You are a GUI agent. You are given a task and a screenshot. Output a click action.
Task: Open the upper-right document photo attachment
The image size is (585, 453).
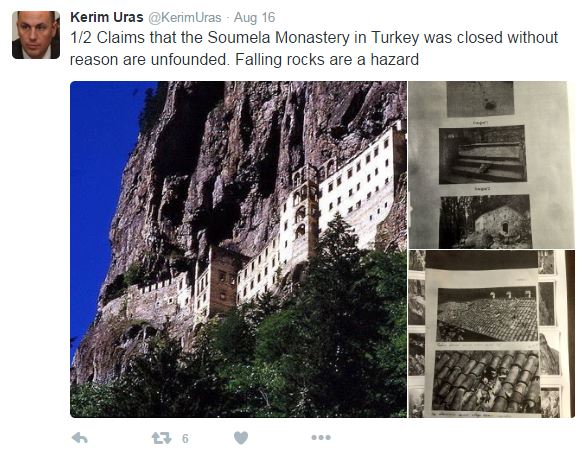coord(491,165)
